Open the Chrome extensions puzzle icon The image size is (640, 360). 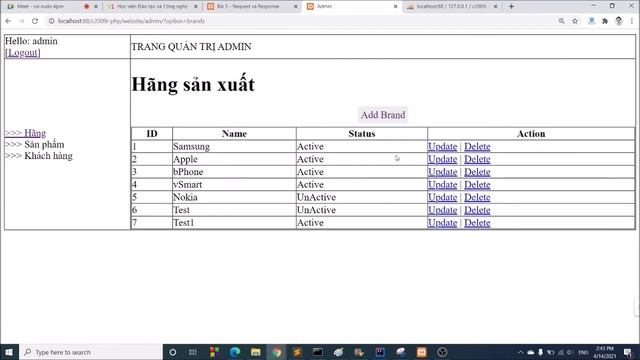(605, 21)
